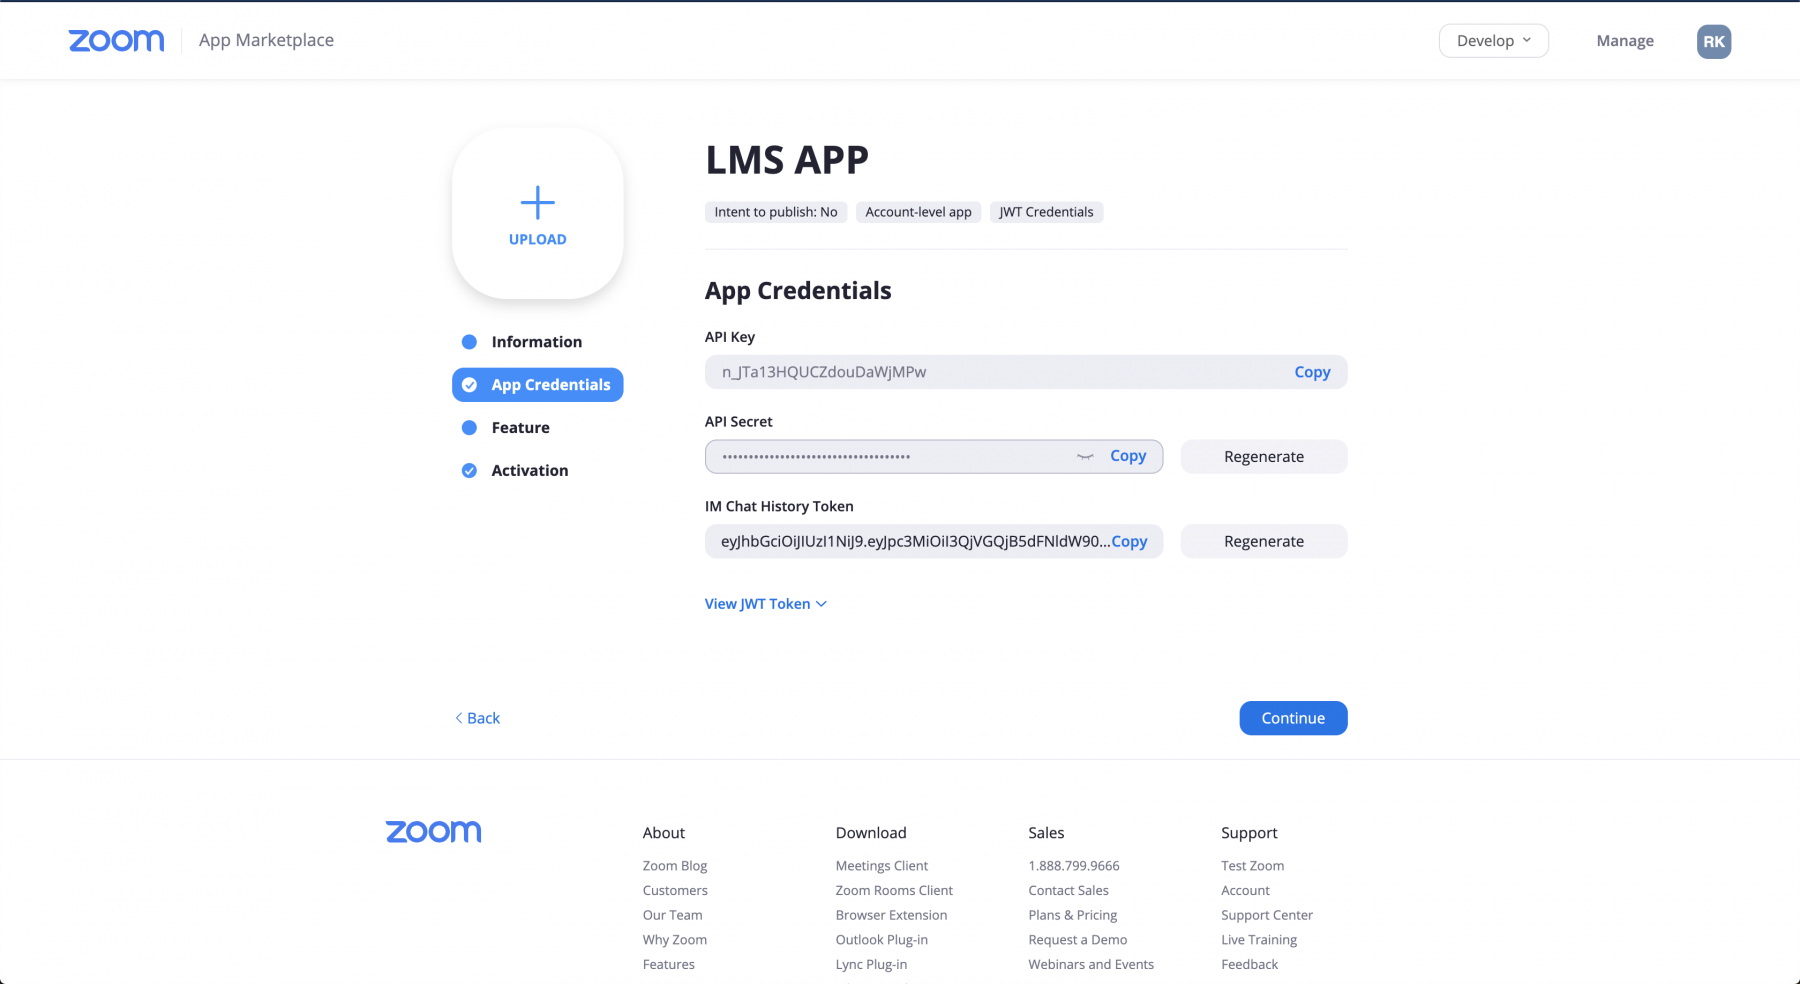Image resolution: width=1800 pixels, height=984 pixels.
Task: Click the Information step bullet icon
Action: pos(469,342)
